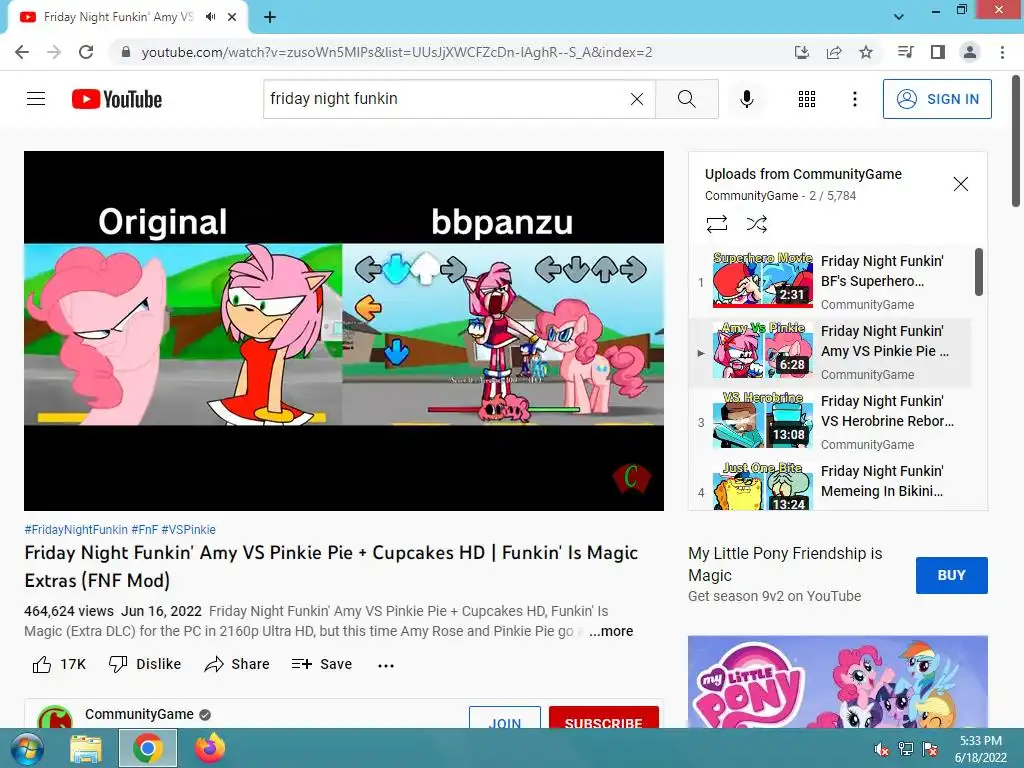The image size is (1024, 768).
Task: Mute the tab via speaker icon
Action: point(210,17)
